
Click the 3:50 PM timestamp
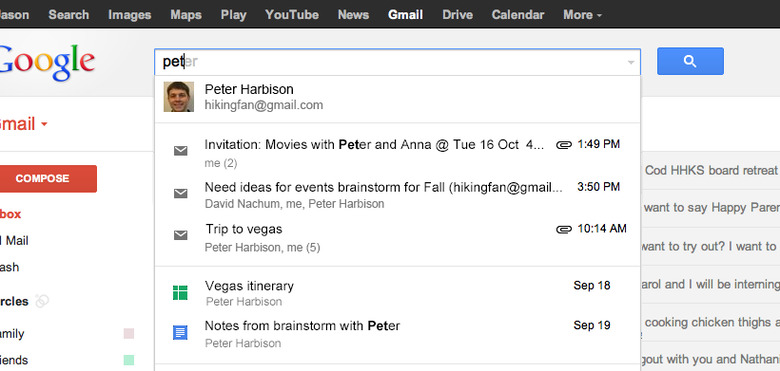[598, 187]
